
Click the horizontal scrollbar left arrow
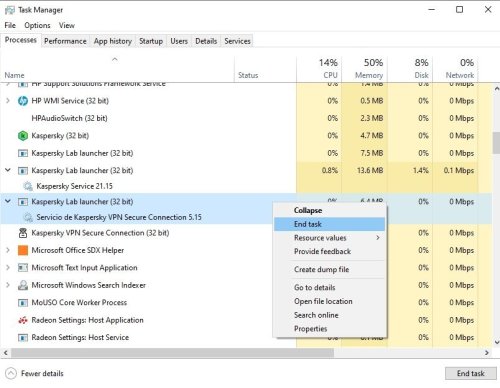coord(5,353)
